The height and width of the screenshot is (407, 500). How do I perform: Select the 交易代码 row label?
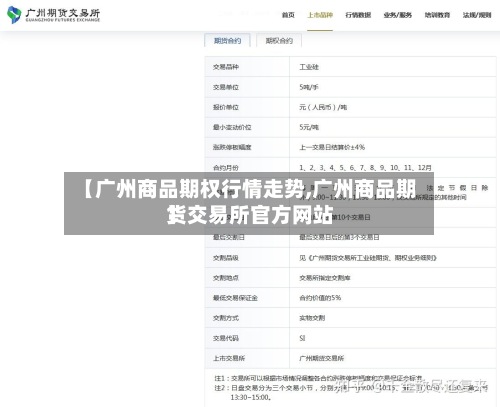click(226, 338)
